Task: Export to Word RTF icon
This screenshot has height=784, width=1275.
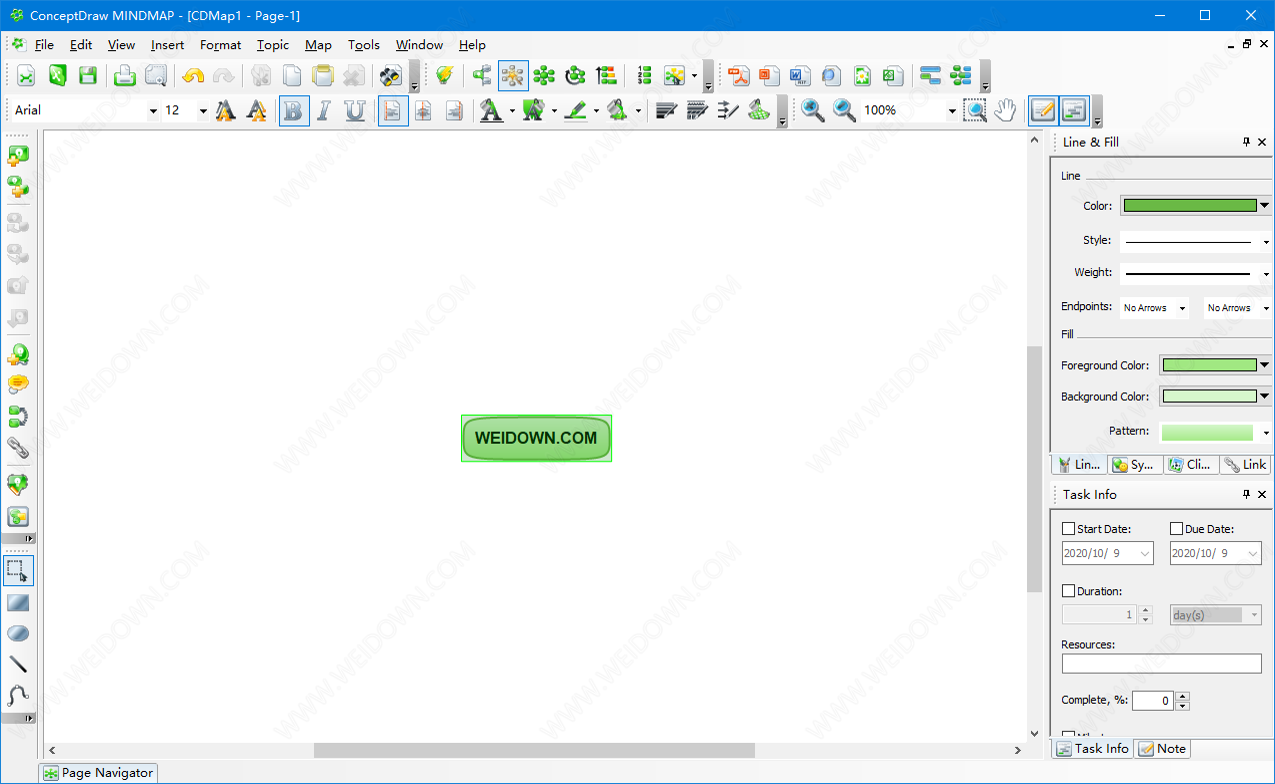Action: [x=800, y=75]
